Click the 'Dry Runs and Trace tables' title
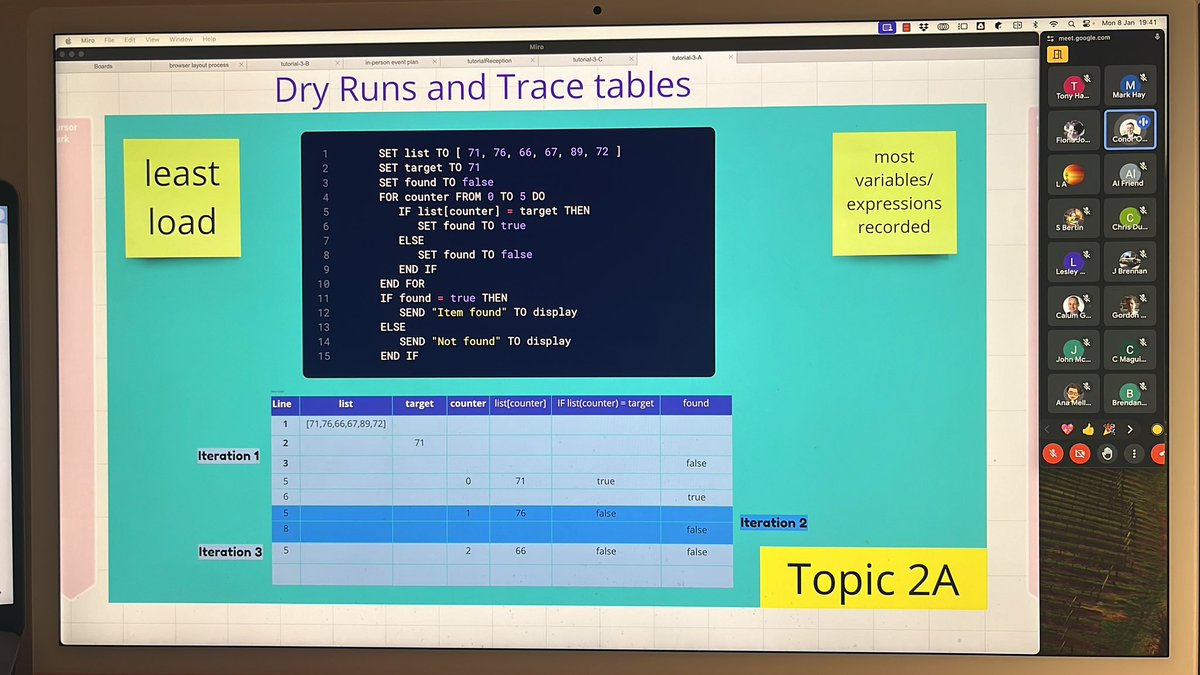The image size is (1200, 675). 483,89
